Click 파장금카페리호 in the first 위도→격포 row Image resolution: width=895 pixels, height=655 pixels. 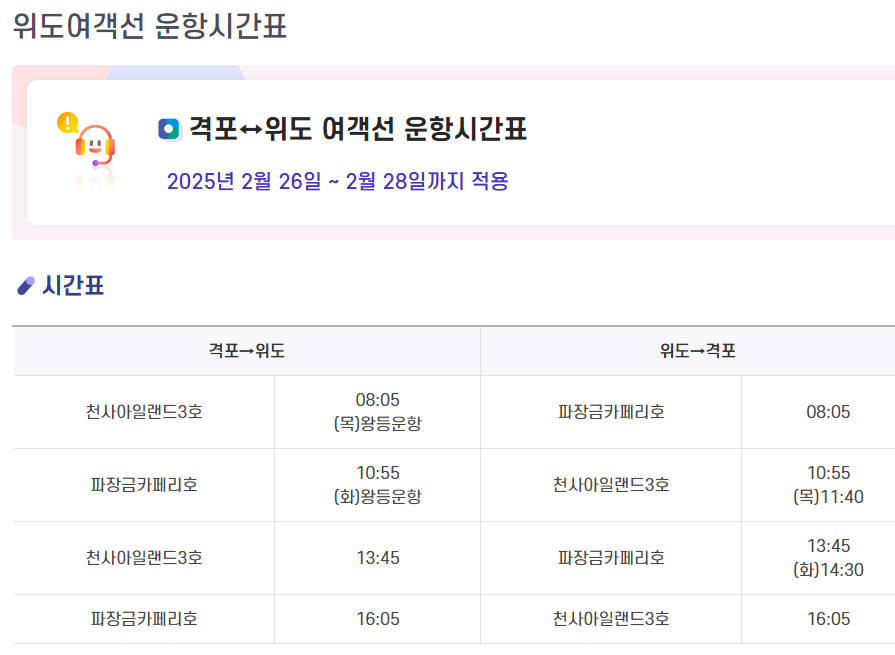pos(611,412)
